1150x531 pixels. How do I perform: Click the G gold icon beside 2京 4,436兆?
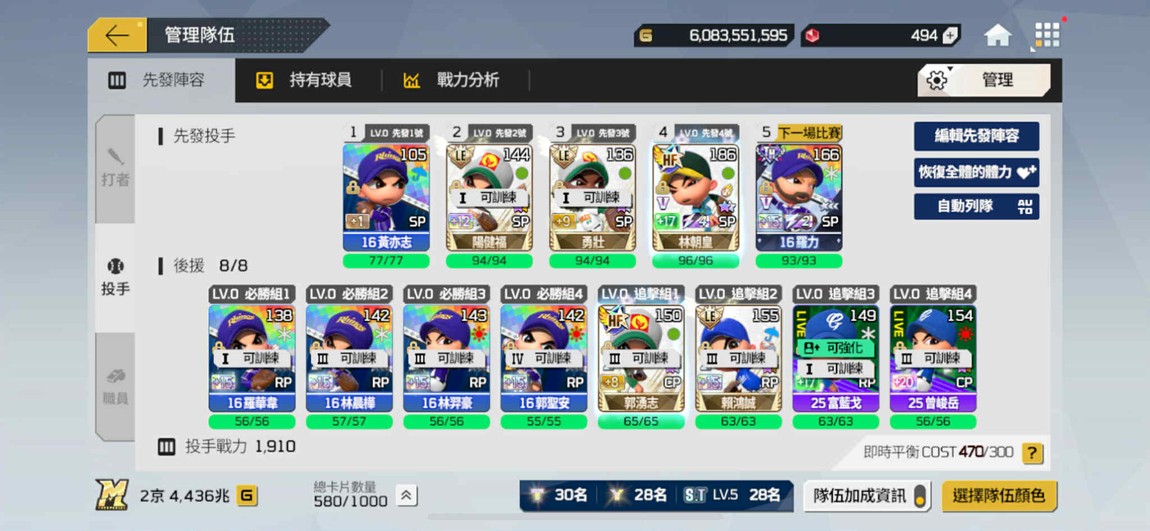point(246,496)
